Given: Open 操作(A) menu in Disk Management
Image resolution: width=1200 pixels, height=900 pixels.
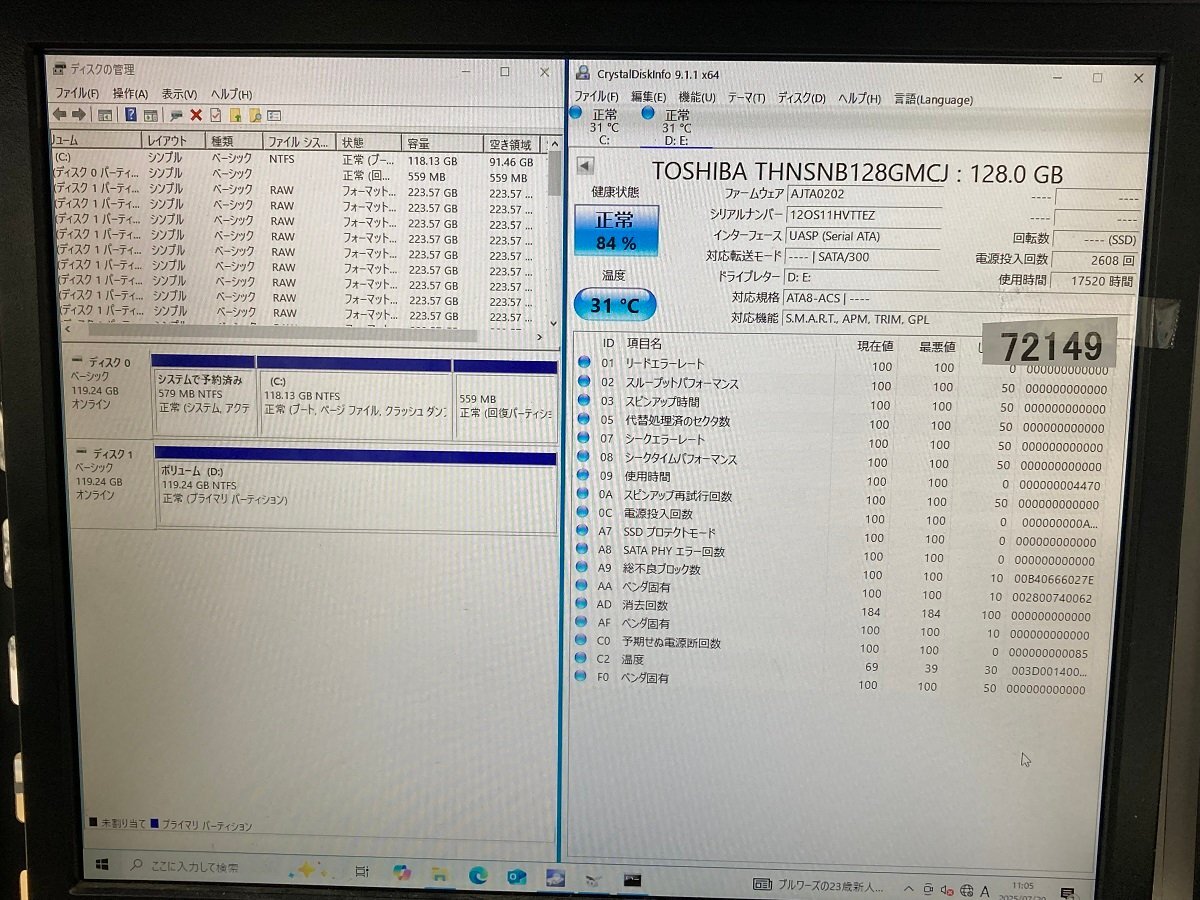Looking at the screenshot, I should click(x=130, y=93).
